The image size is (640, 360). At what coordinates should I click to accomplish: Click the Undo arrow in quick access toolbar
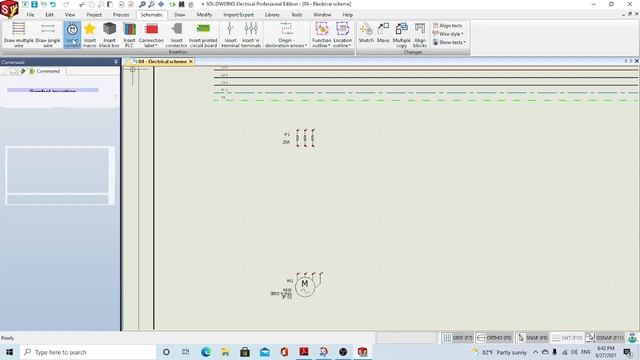(53, 4)
